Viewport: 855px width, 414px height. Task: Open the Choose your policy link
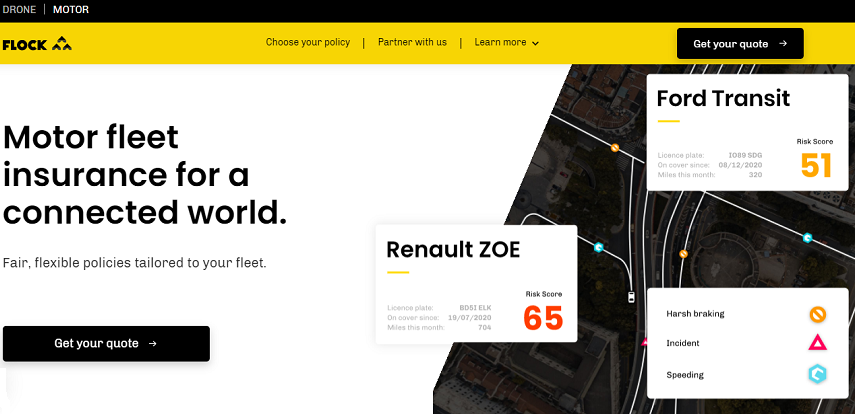(307, 43)
